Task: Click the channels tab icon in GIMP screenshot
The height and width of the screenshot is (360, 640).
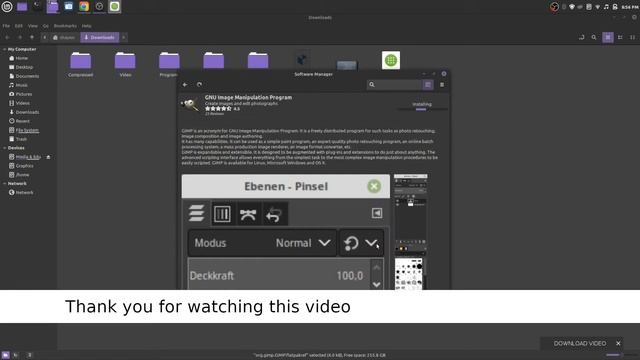Action: (x=222, y=213)
